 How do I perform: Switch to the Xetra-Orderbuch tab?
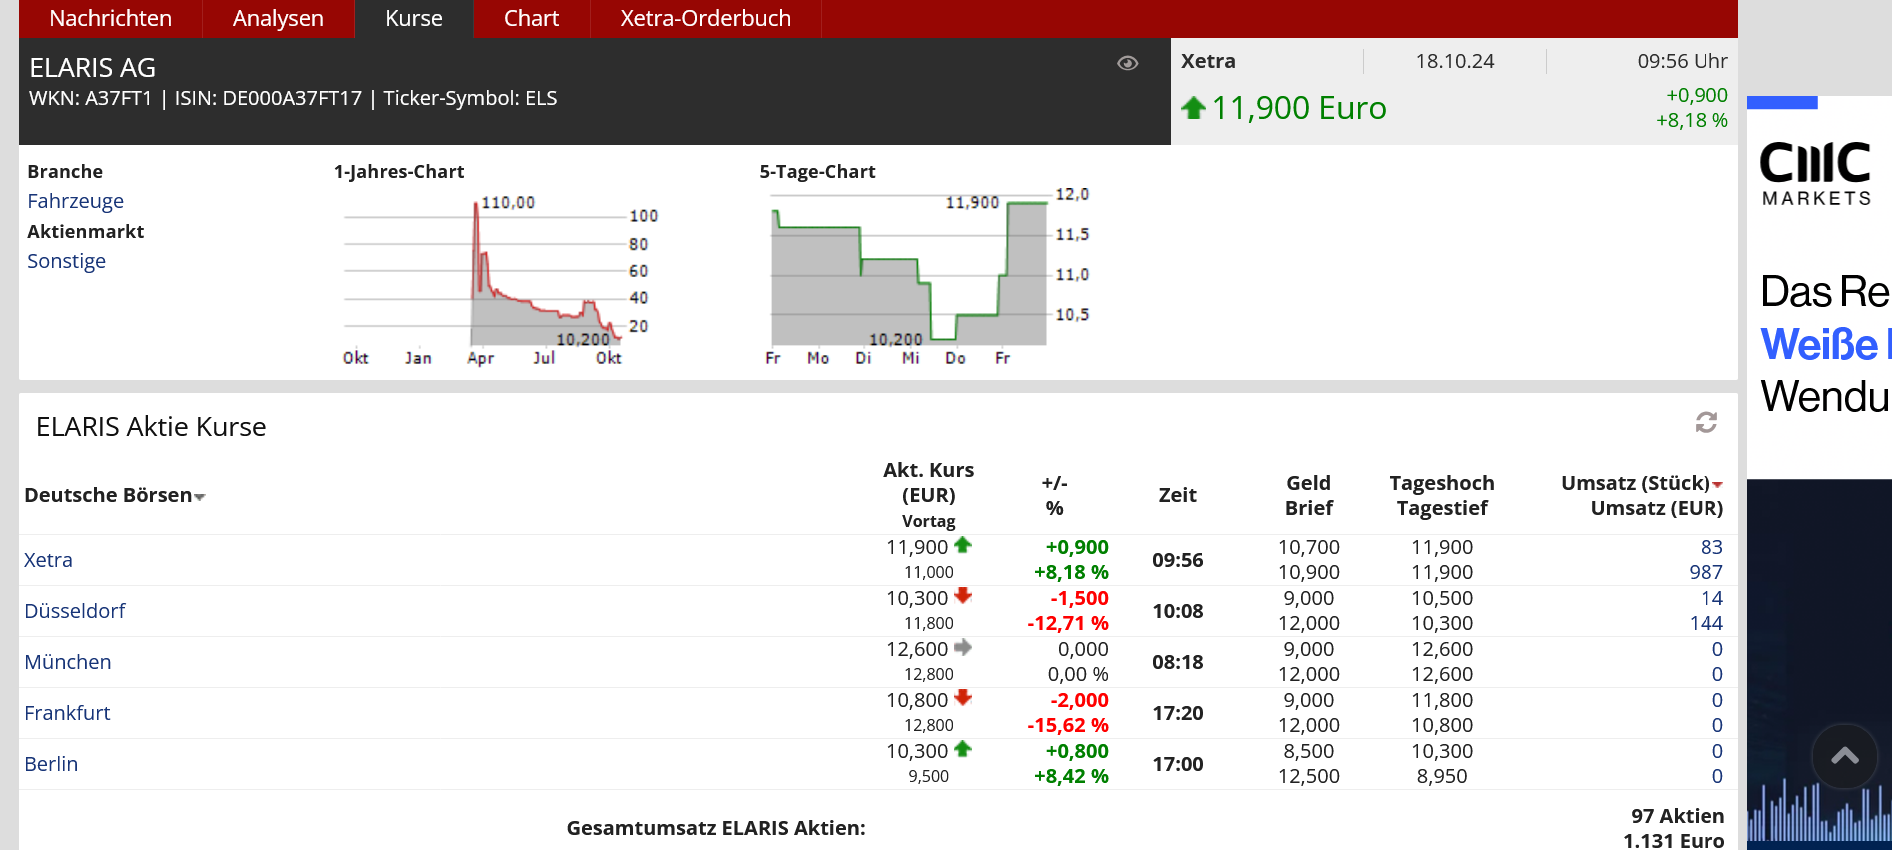[705, 19]
